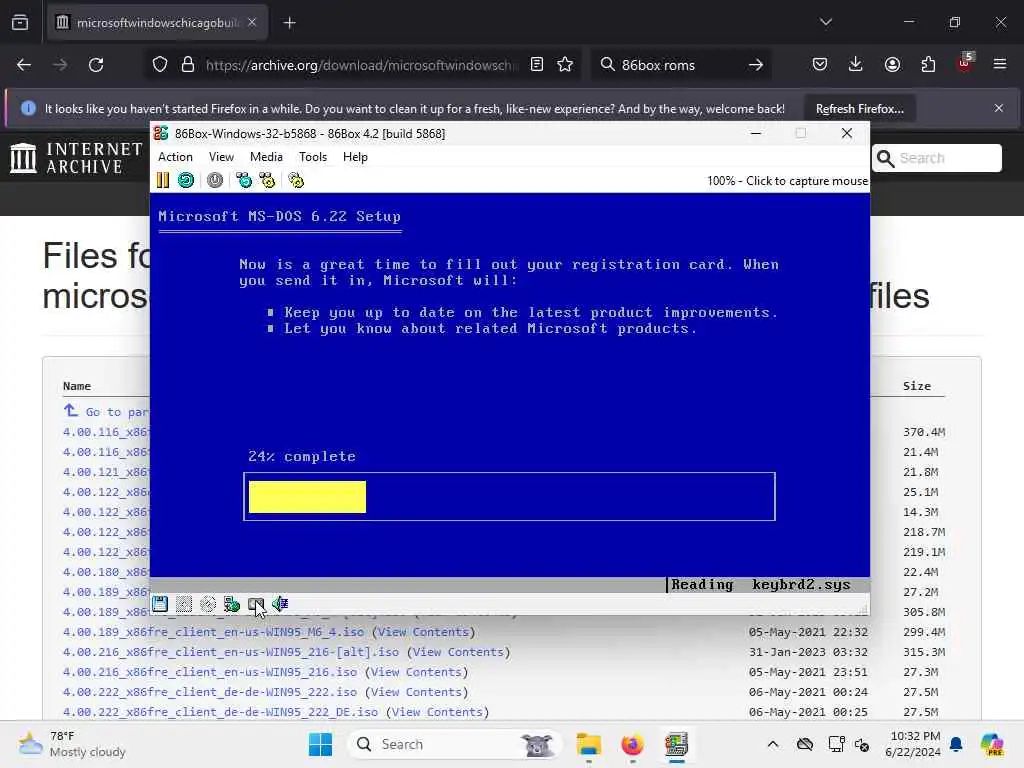Open the 86Box Media menu
This screenshot has width=1024, height=768.
coord(266,157)
